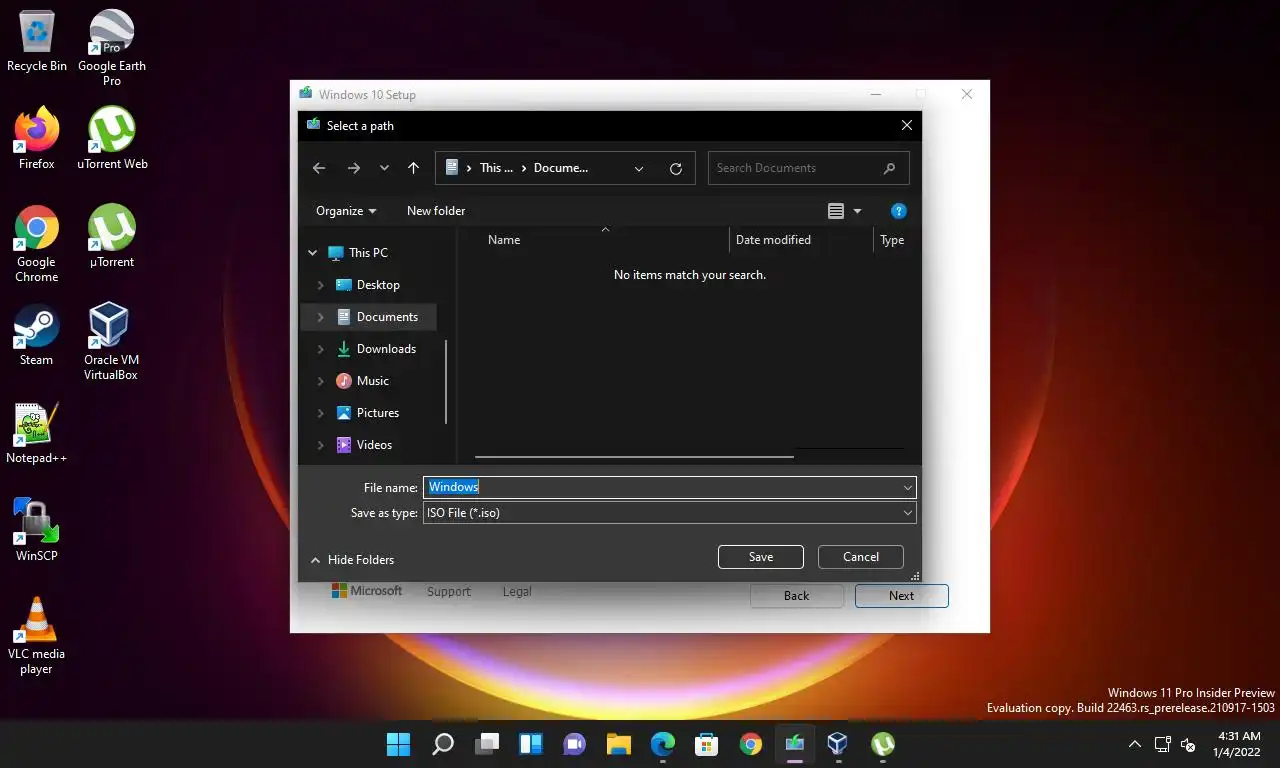
Task: Select WinSCP desktop shortcut
Action: click(37, 531)
